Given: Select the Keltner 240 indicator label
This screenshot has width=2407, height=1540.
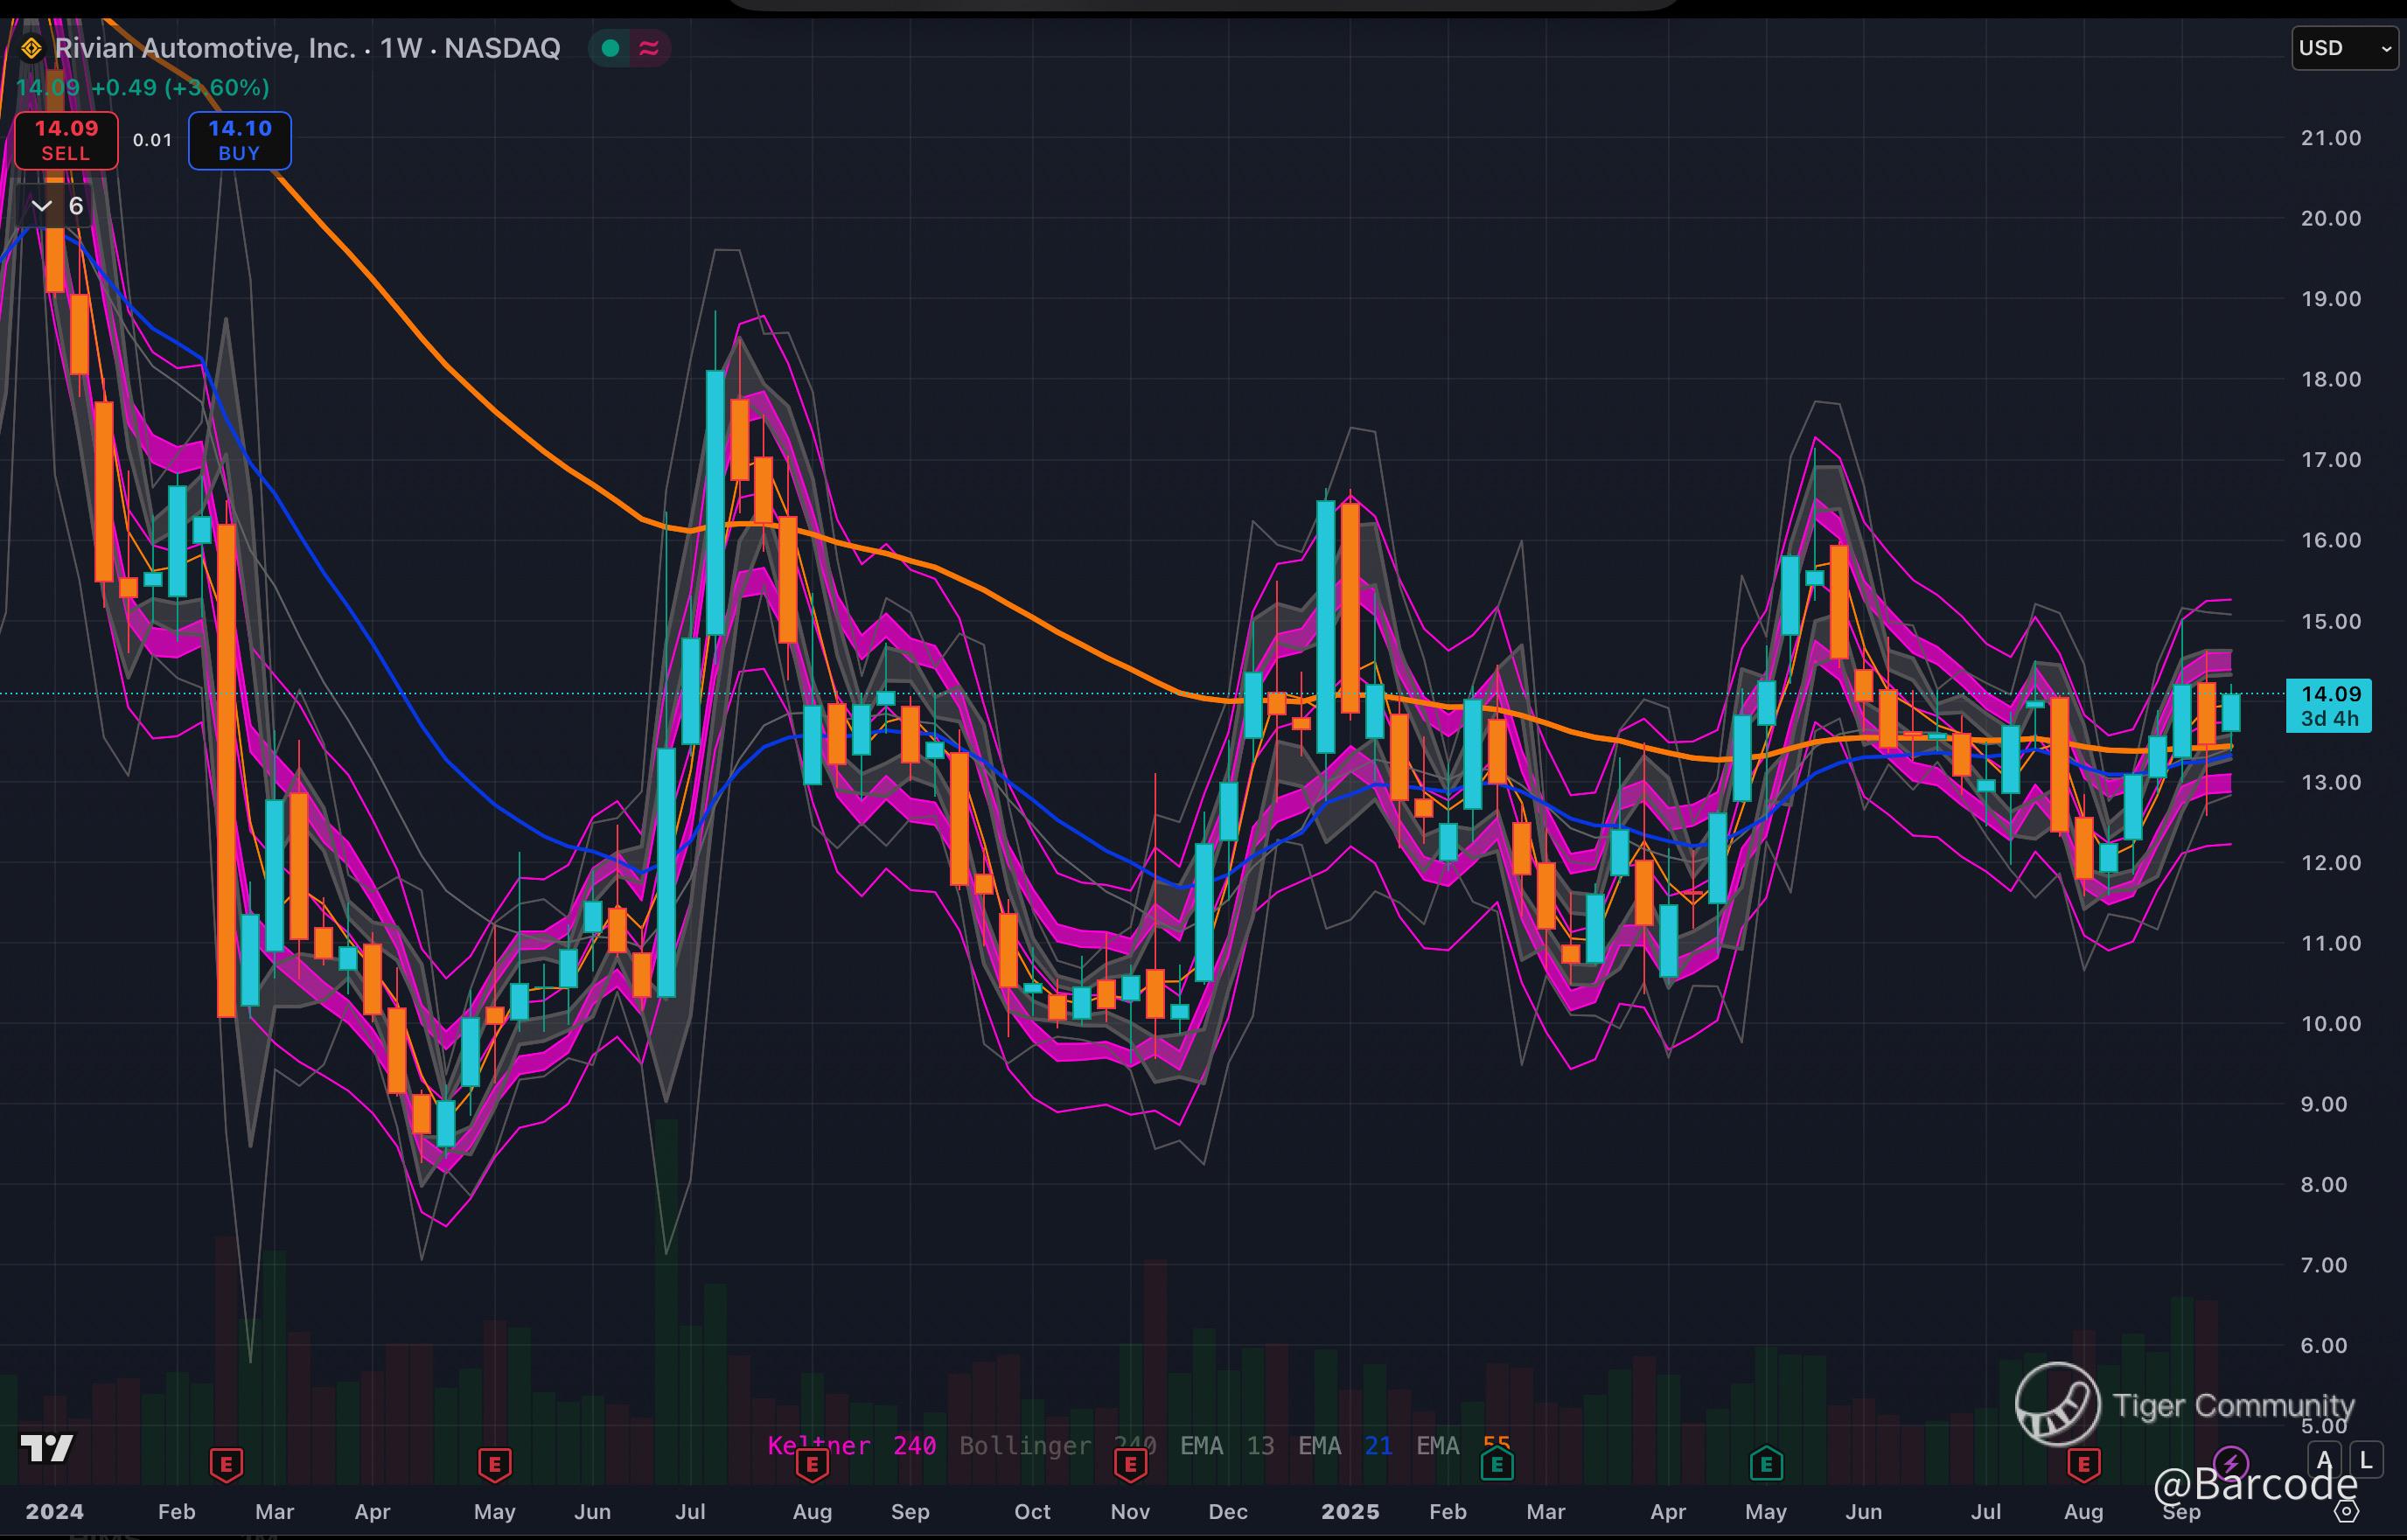Looking at the screenshot, I should click(x=851, y=1445).
